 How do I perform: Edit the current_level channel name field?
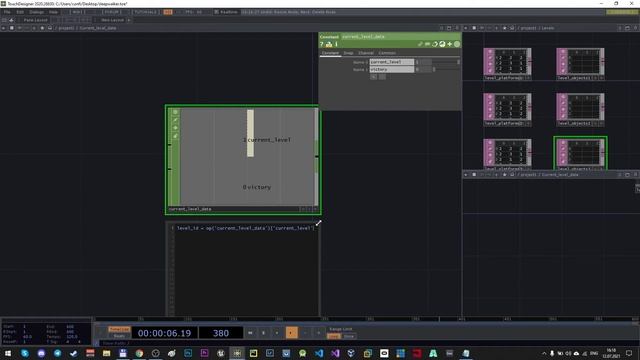point(392,62)
